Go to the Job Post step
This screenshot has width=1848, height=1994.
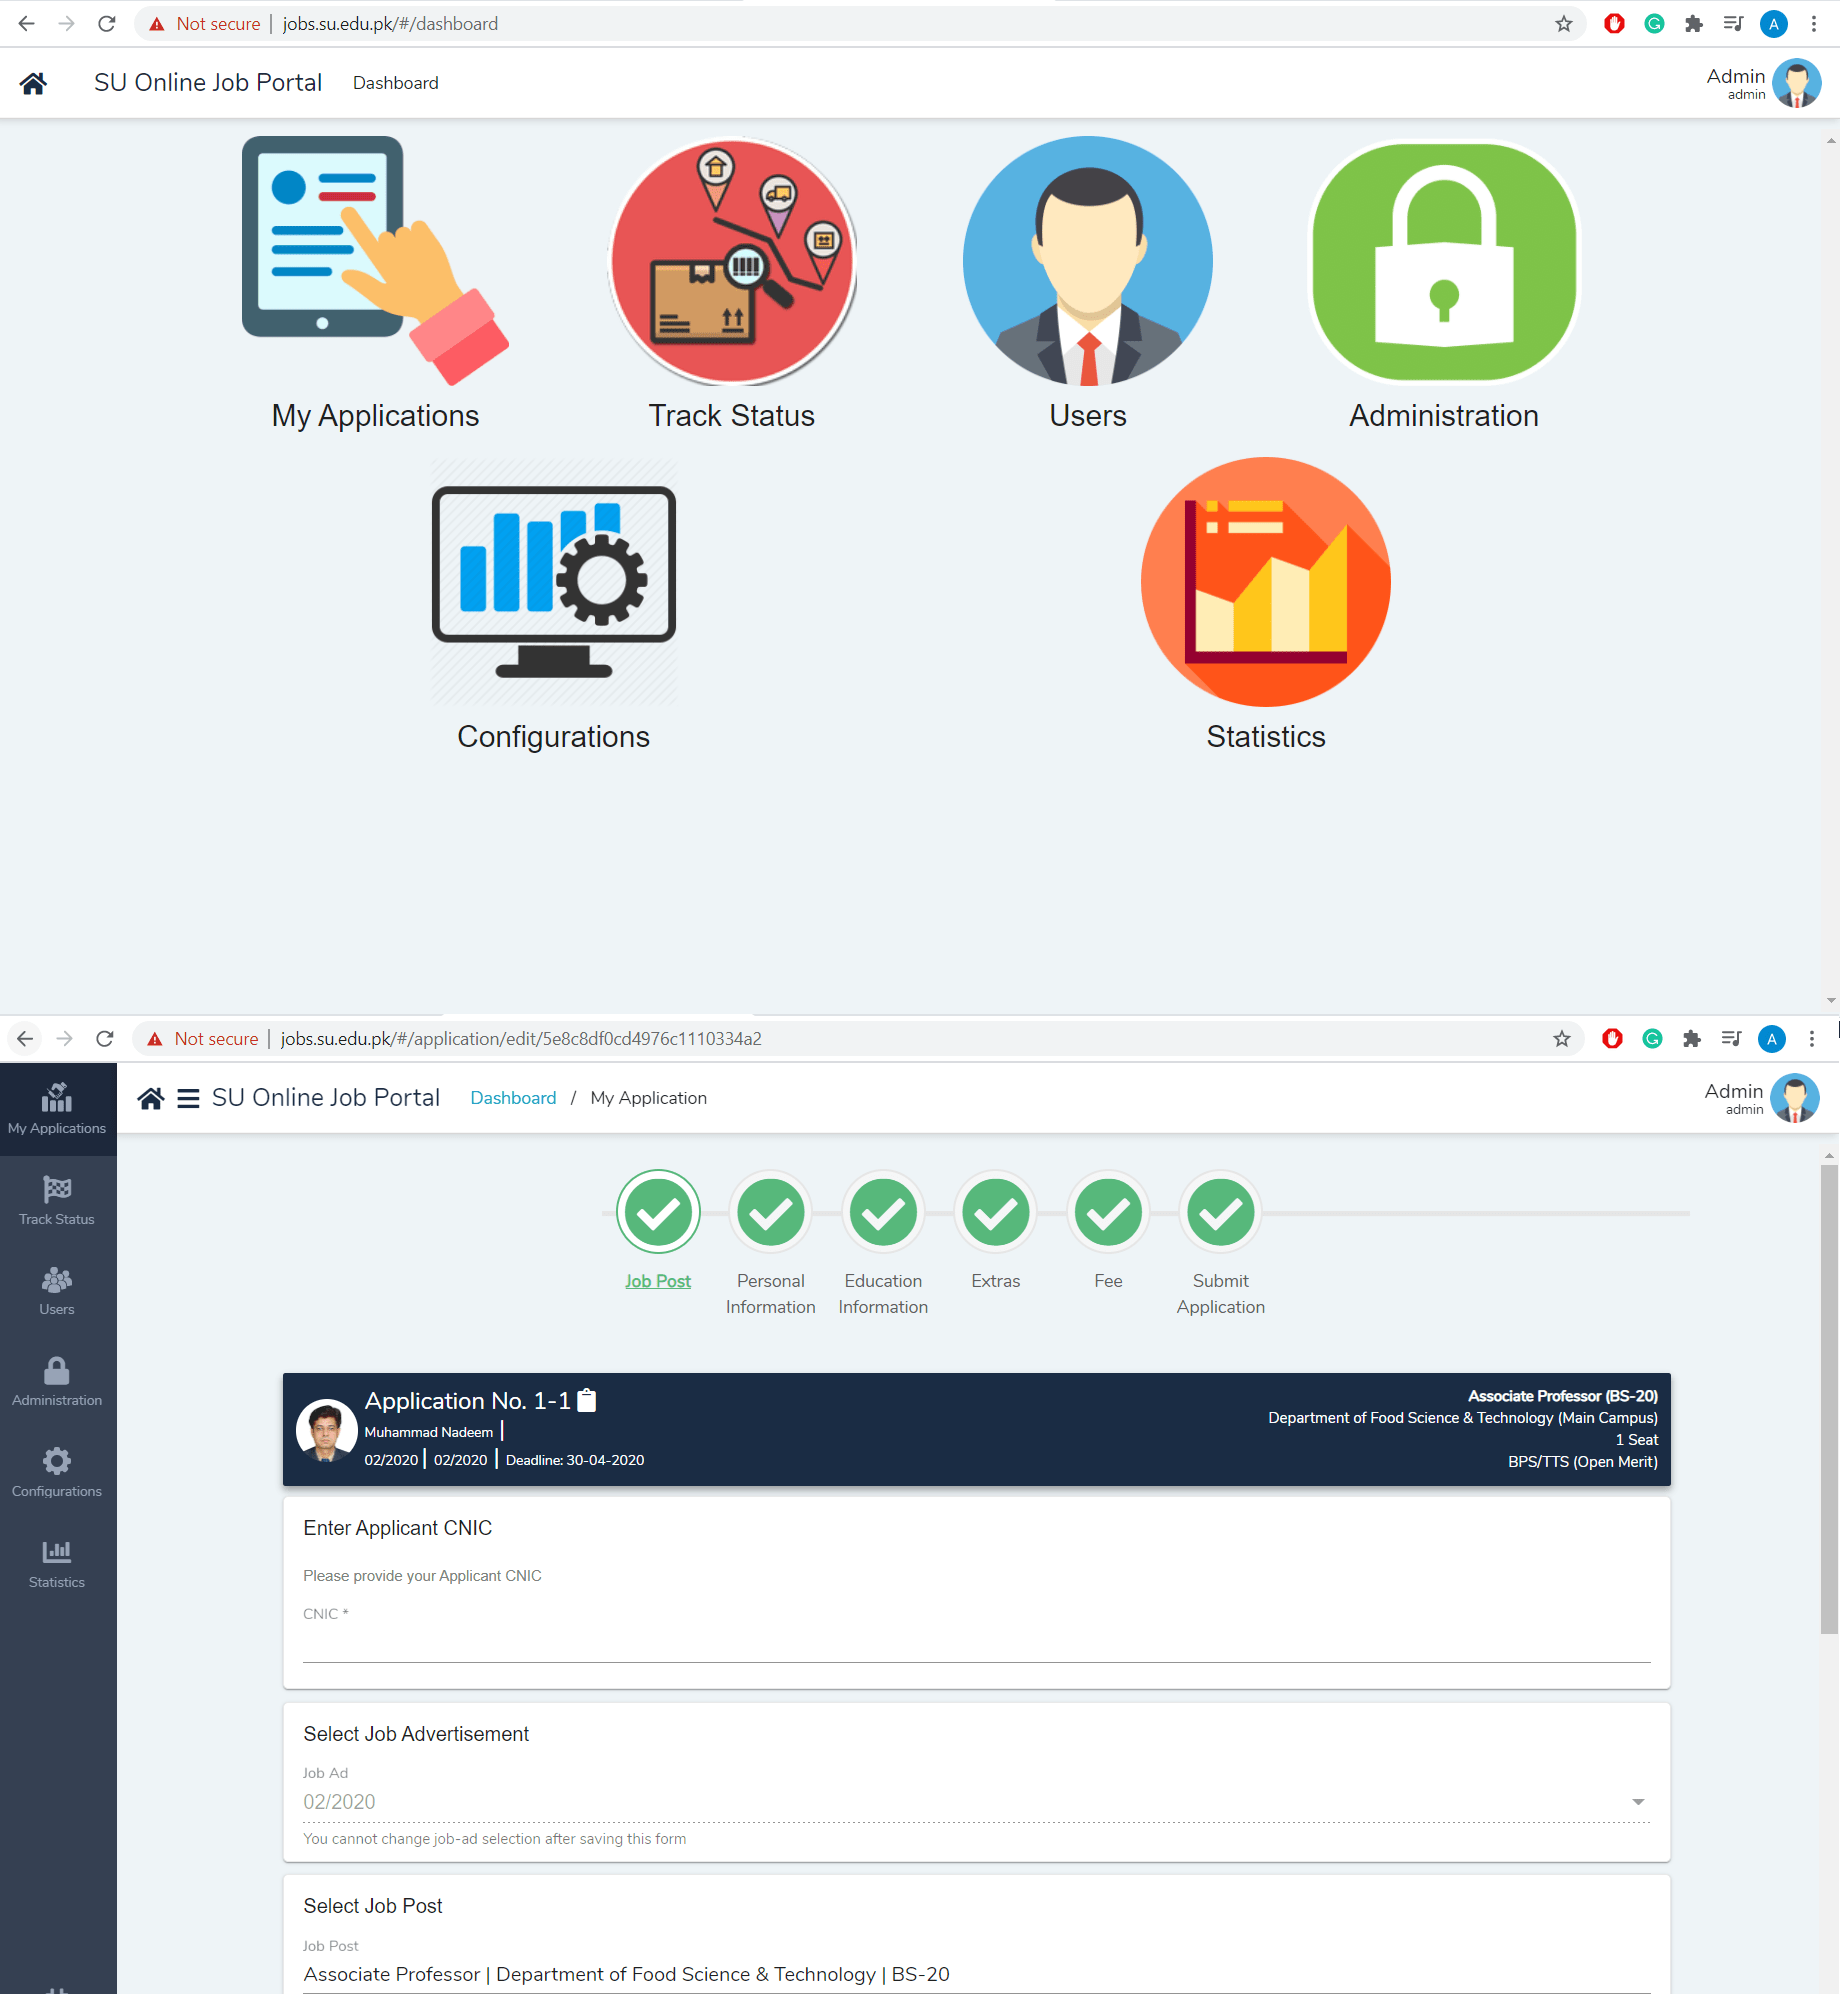[x=658, y=1231]
